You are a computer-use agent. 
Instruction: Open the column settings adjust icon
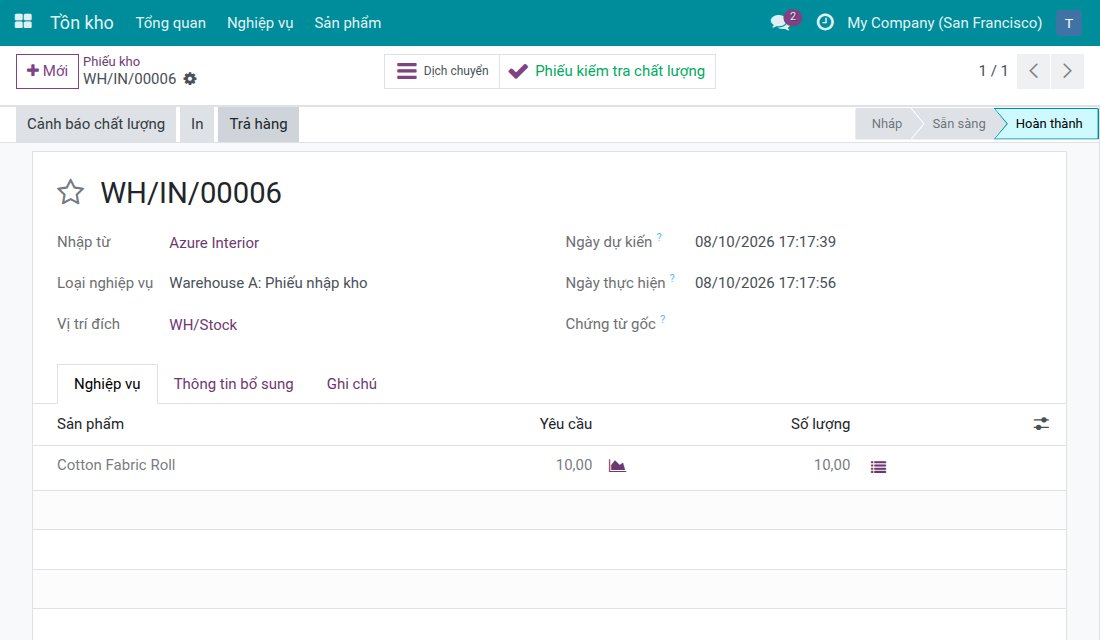(1041, 424)
